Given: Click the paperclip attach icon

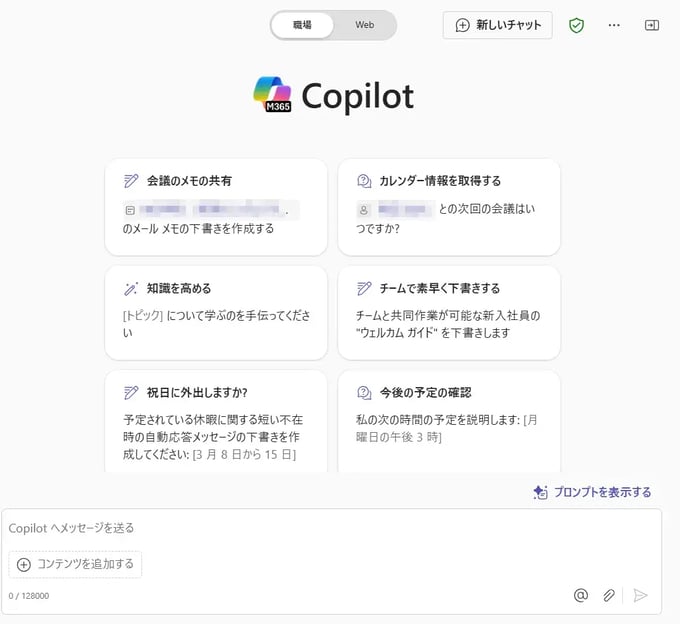Looking at the screenshot, I should (609, 595).
